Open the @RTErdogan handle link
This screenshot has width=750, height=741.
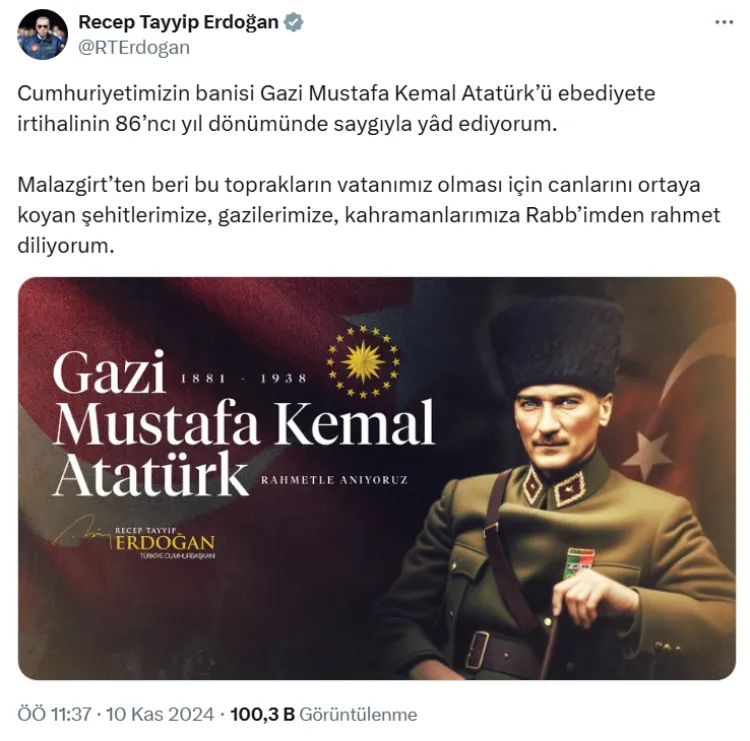134,47
